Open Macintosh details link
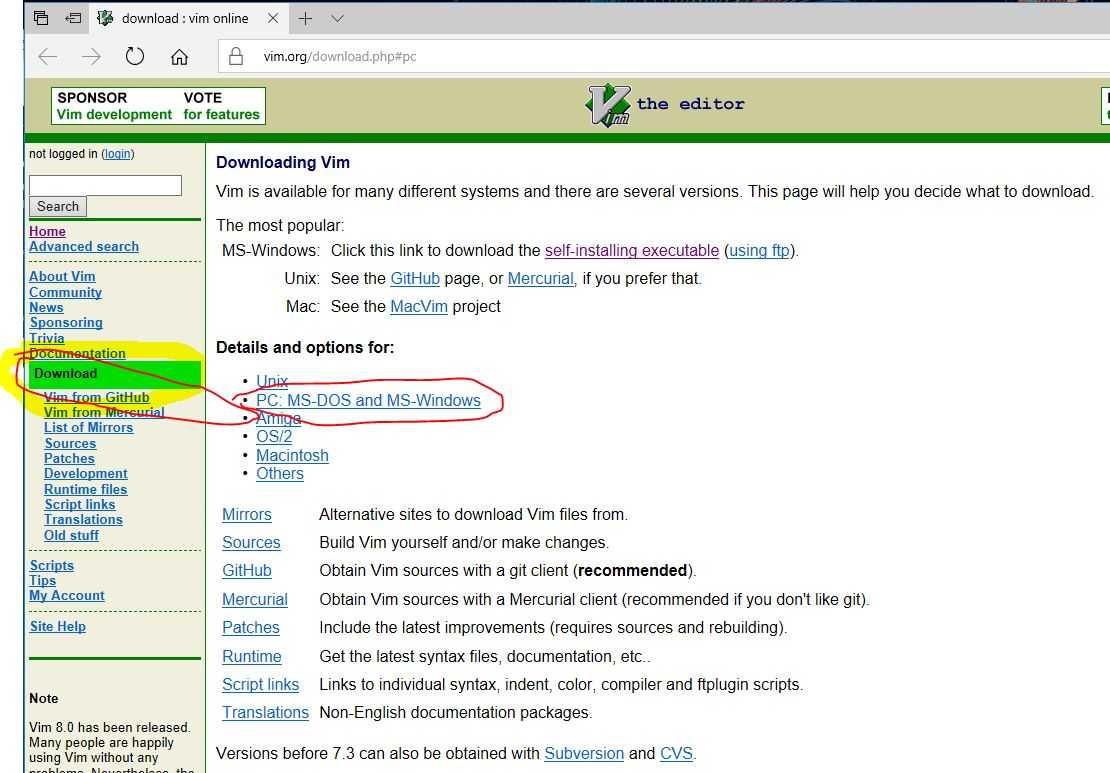Screen dimensions: 1110x773 (292, 456)
